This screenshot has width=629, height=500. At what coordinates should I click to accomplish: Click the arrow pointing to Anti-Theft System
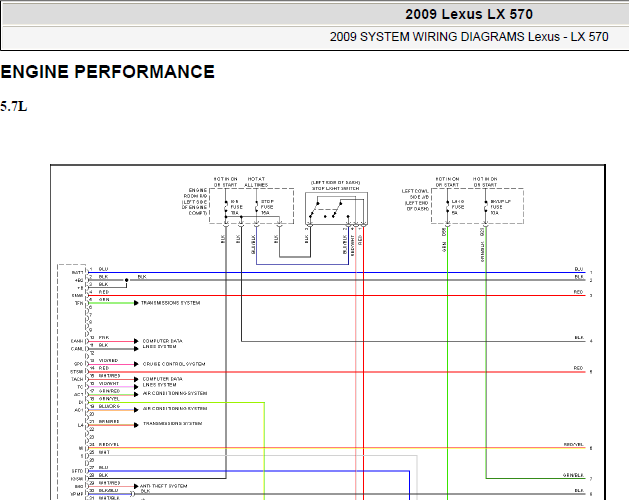pos(136,486)
